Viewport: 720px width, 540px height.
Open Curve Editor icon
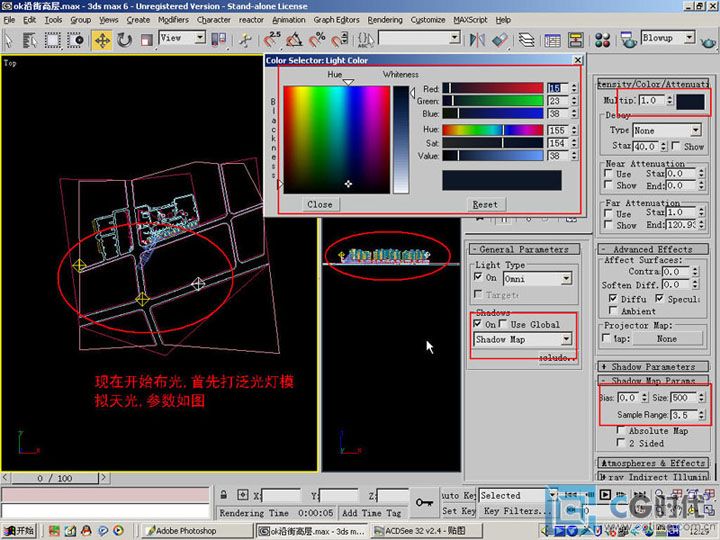tap(552, 40)
